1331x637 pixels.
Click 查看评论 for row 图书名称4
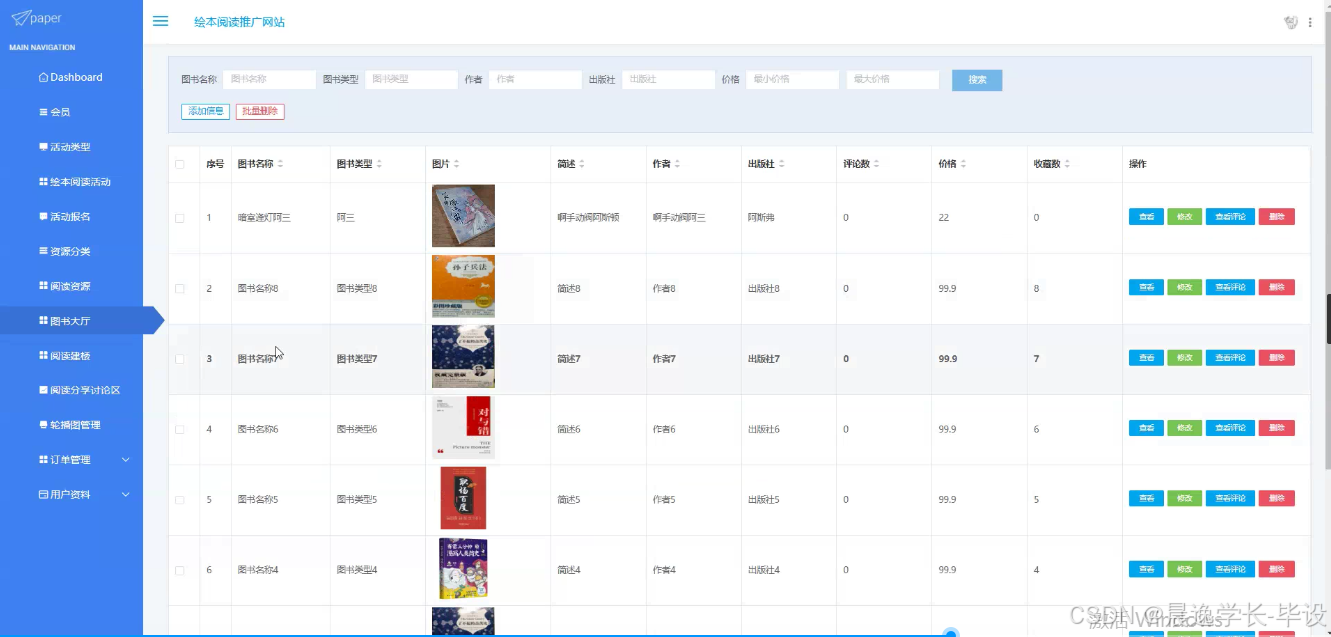[x=1230, y=569]
